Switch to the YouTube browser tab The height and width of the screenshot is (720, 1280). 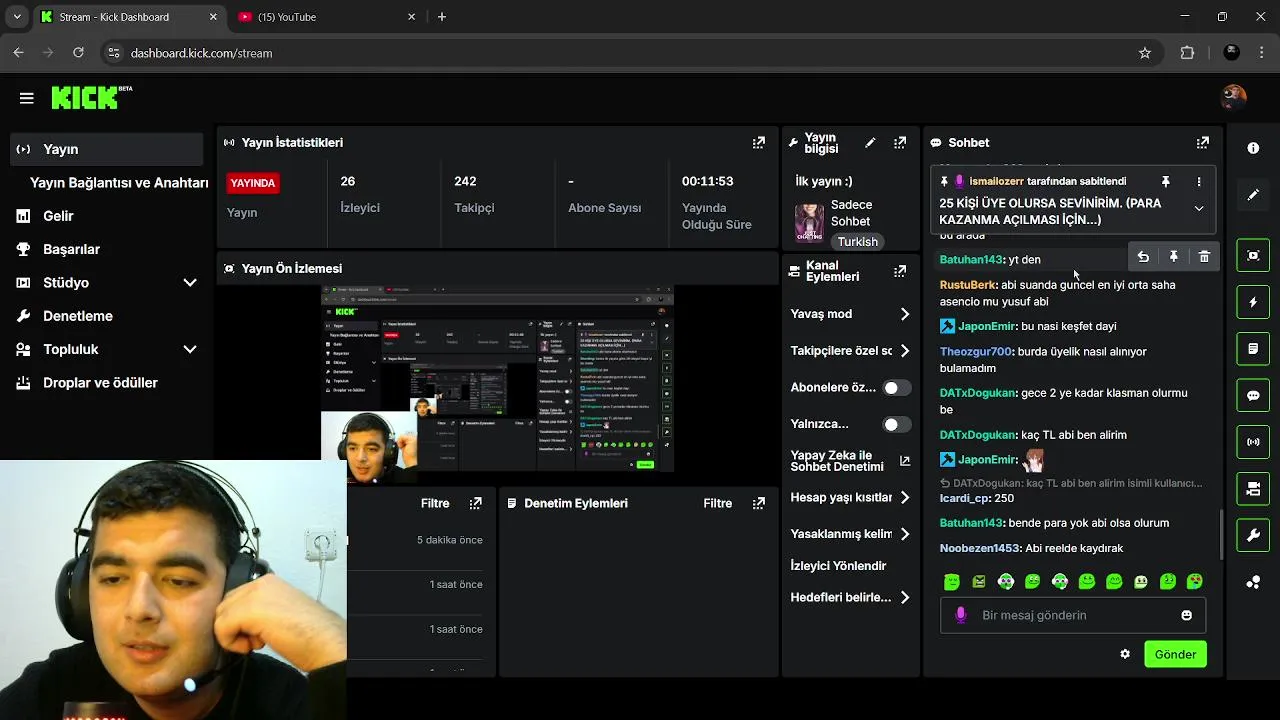(326, 17)
